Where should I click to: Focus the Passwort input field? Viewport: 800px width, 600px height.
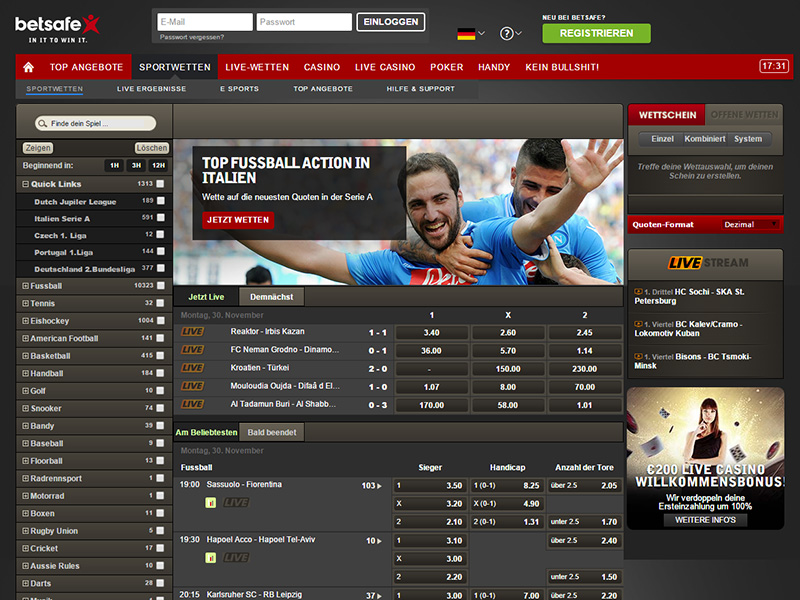(304, 22)
